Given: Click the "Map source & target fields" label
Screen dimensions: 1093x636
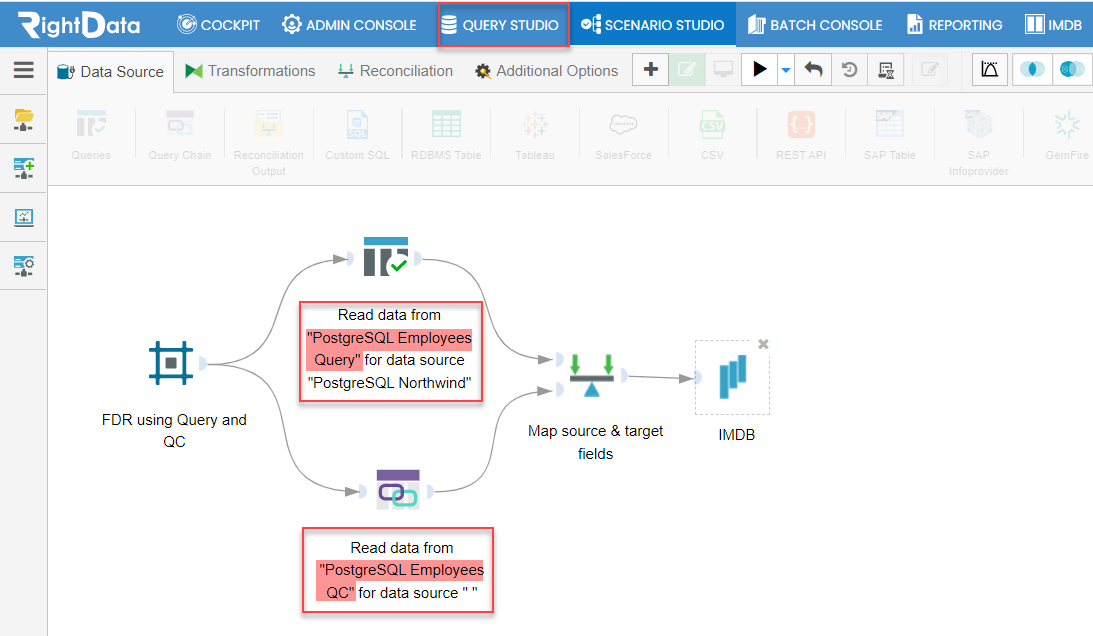Looking at the screenshot, I should (595, 442).
